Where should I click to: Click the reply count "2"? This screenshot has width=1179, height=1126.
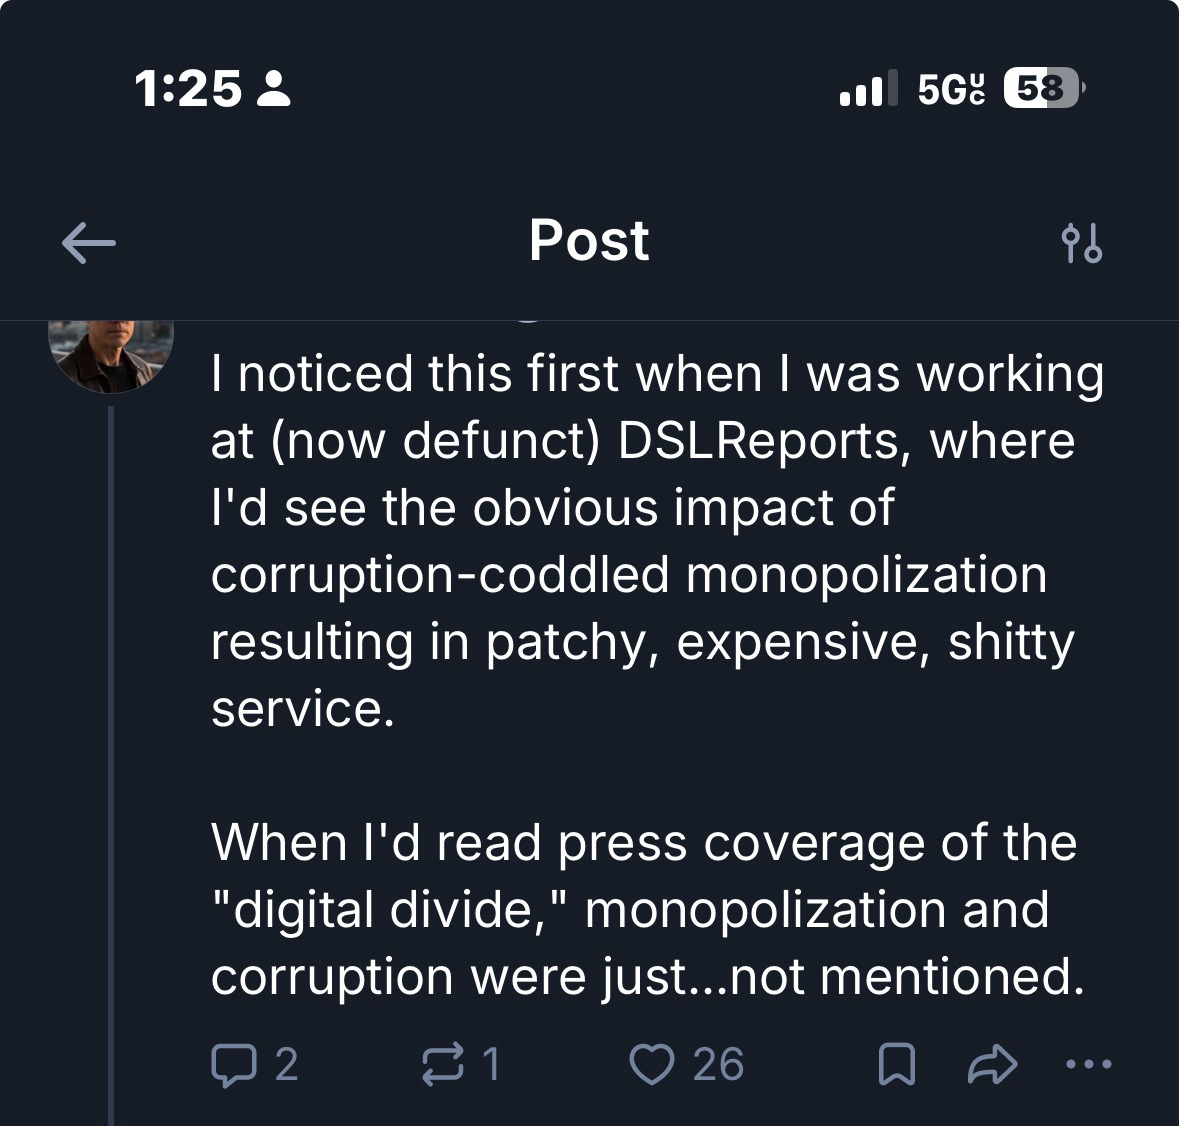[286, 1065]
